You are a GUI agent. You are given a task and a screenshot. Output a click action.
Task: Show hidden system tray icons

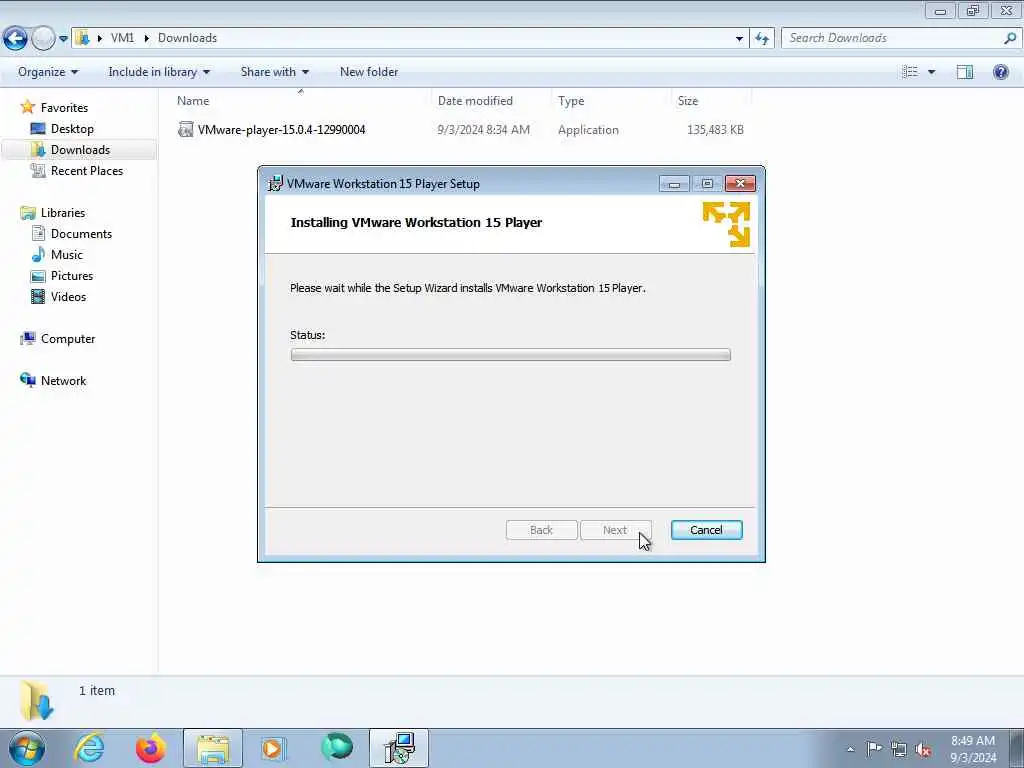coord(850,749)
